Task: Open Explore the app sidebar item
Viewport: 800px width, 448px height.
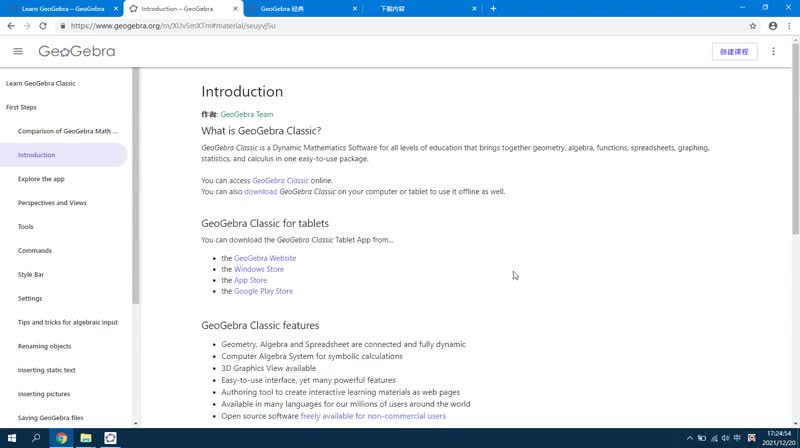Action: pyautogui.click(x=41, y=179)
